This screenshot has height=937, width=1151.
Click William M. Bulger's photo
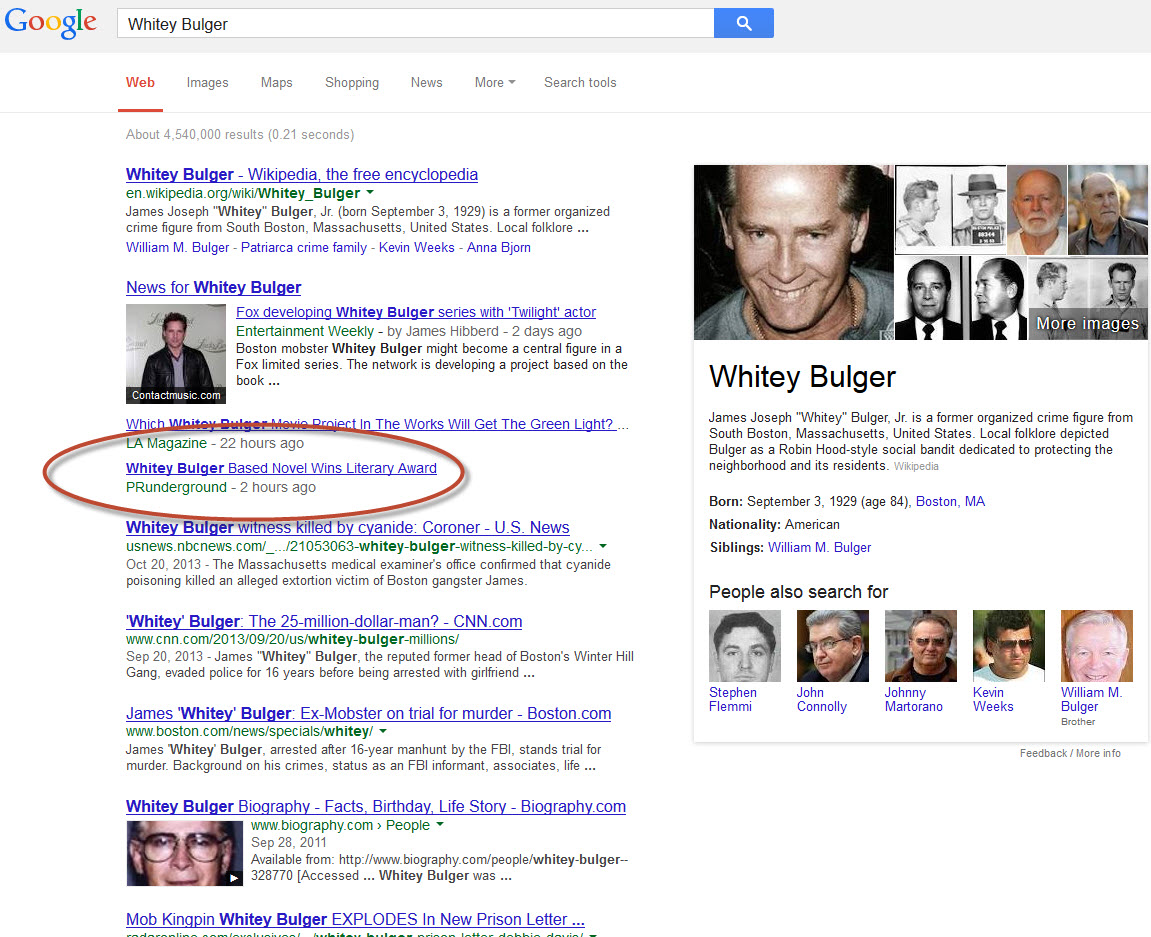point(1097,646)
